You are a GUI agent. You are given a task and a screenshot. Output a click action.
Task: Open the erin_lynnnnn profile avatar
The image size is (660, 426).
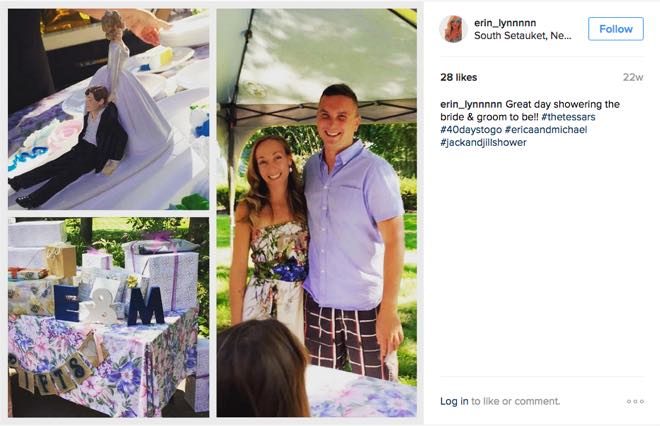pos(453,29)
